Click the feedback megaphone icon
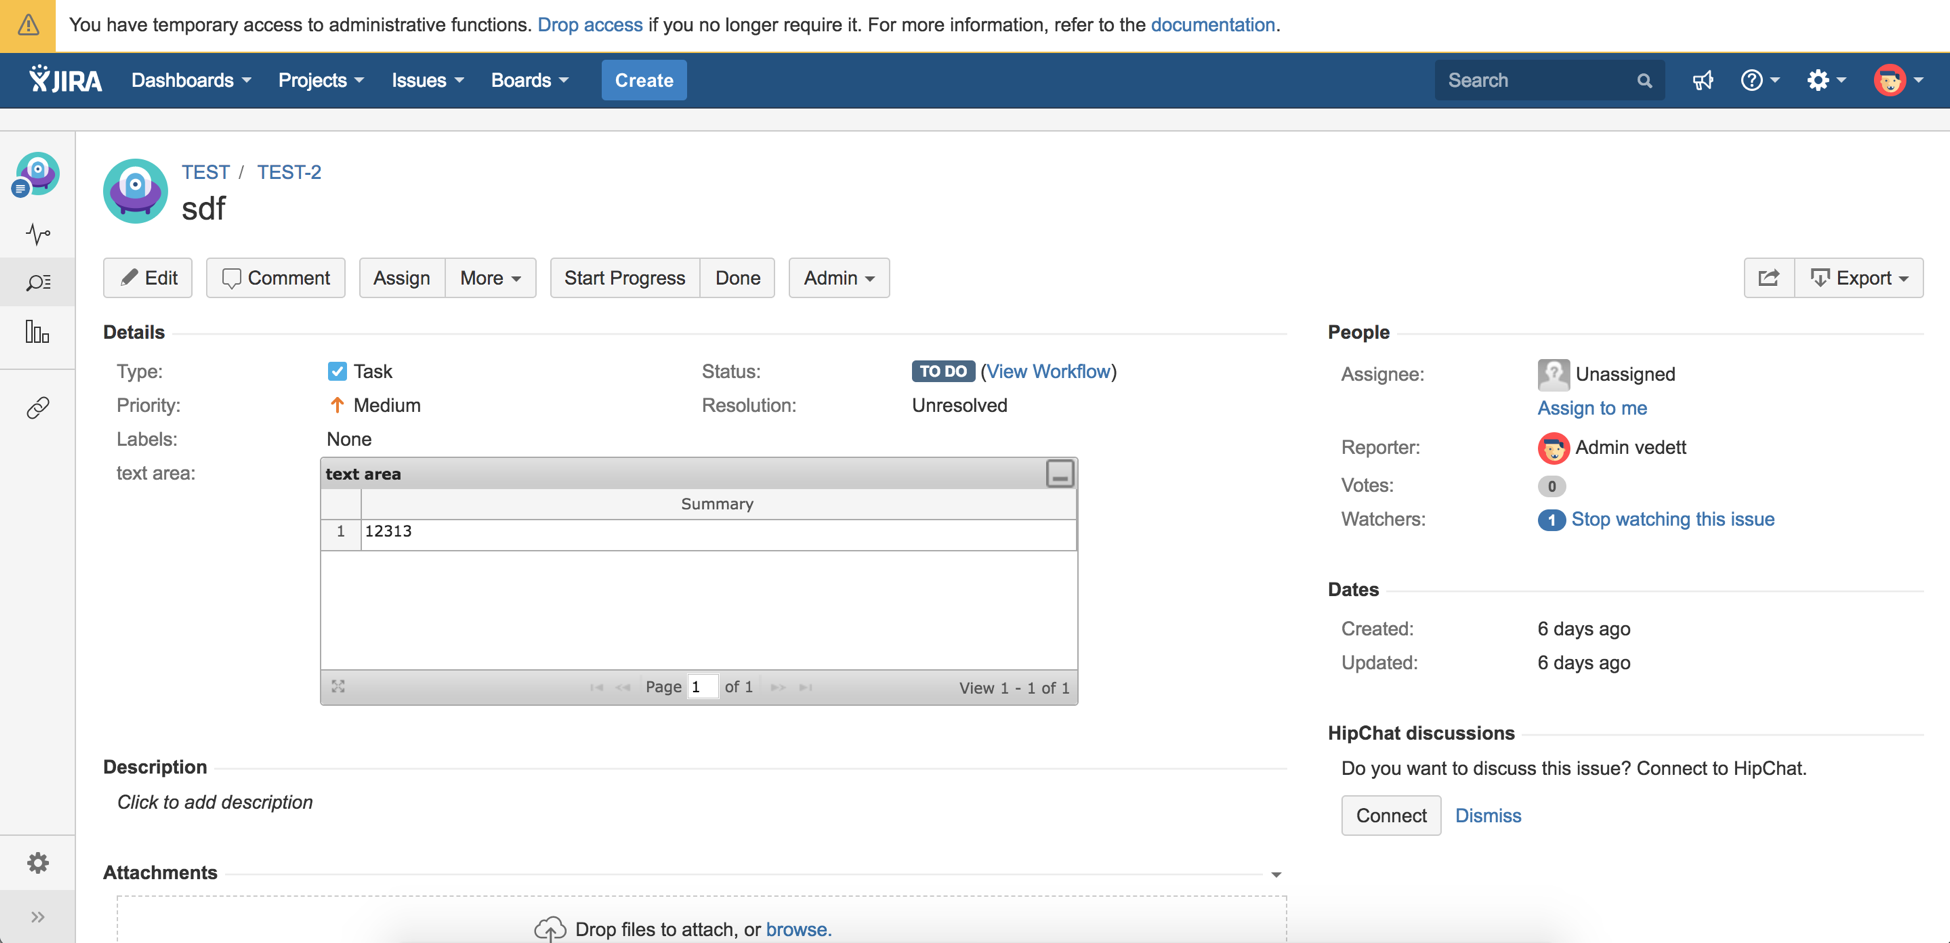This screenshot has height=943, width=1950. [1702, 81]
